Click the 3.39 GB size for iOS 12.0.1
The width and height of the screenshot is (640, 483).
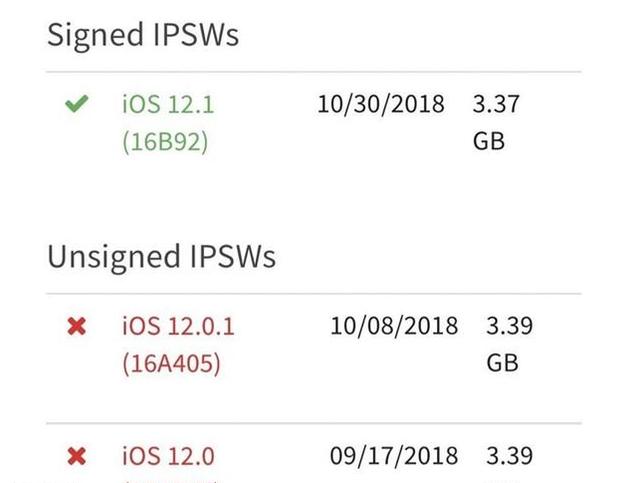(509, 344)
